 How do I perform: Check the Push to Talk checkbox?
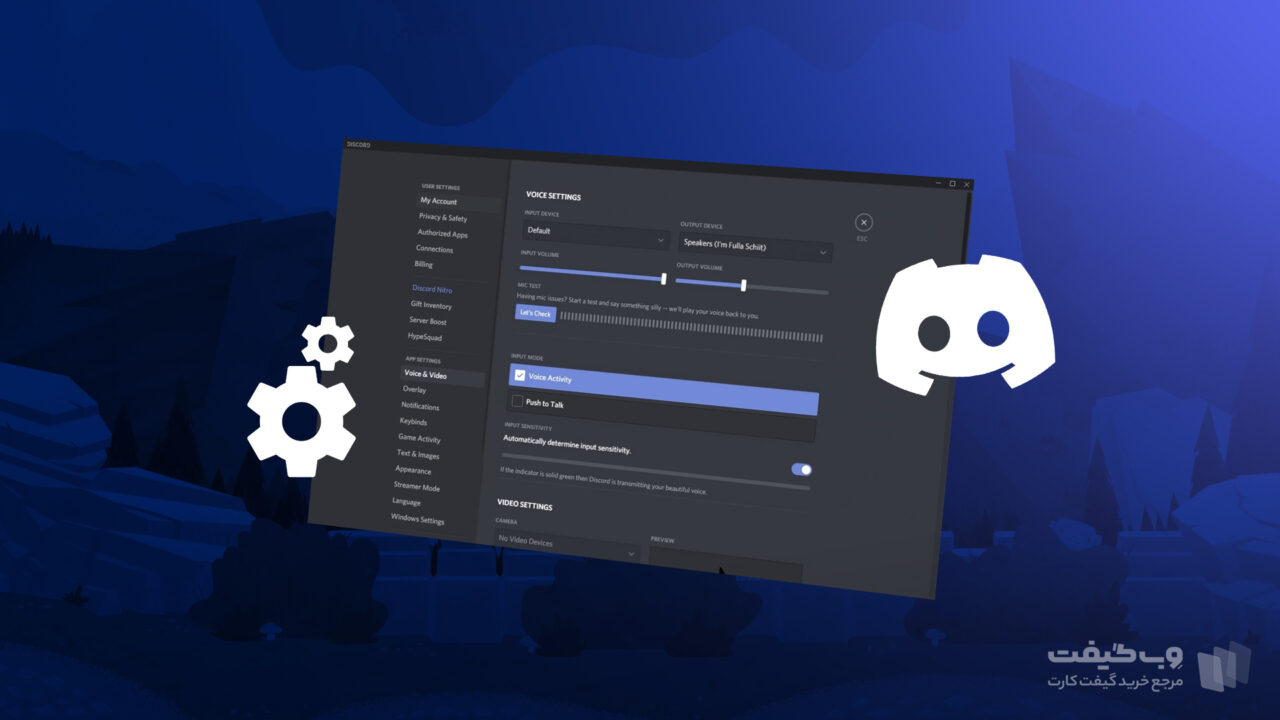click(x=517, y=402)
